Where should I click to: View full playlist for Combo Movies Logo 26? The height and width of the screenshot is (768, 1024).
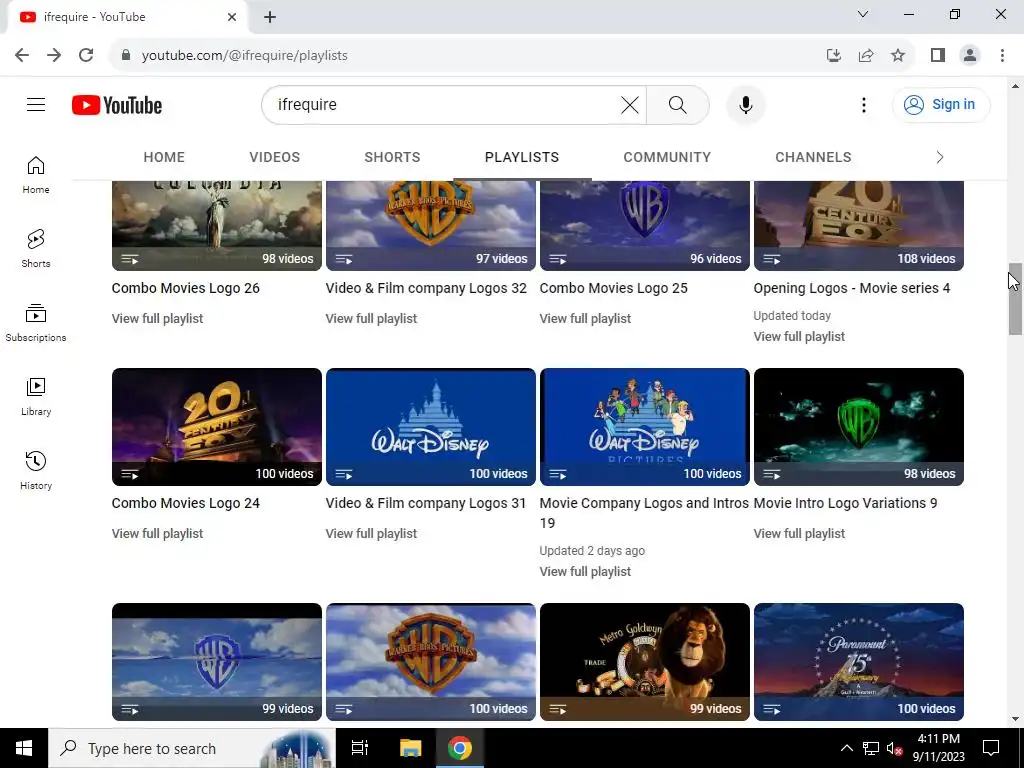(157, 318)
